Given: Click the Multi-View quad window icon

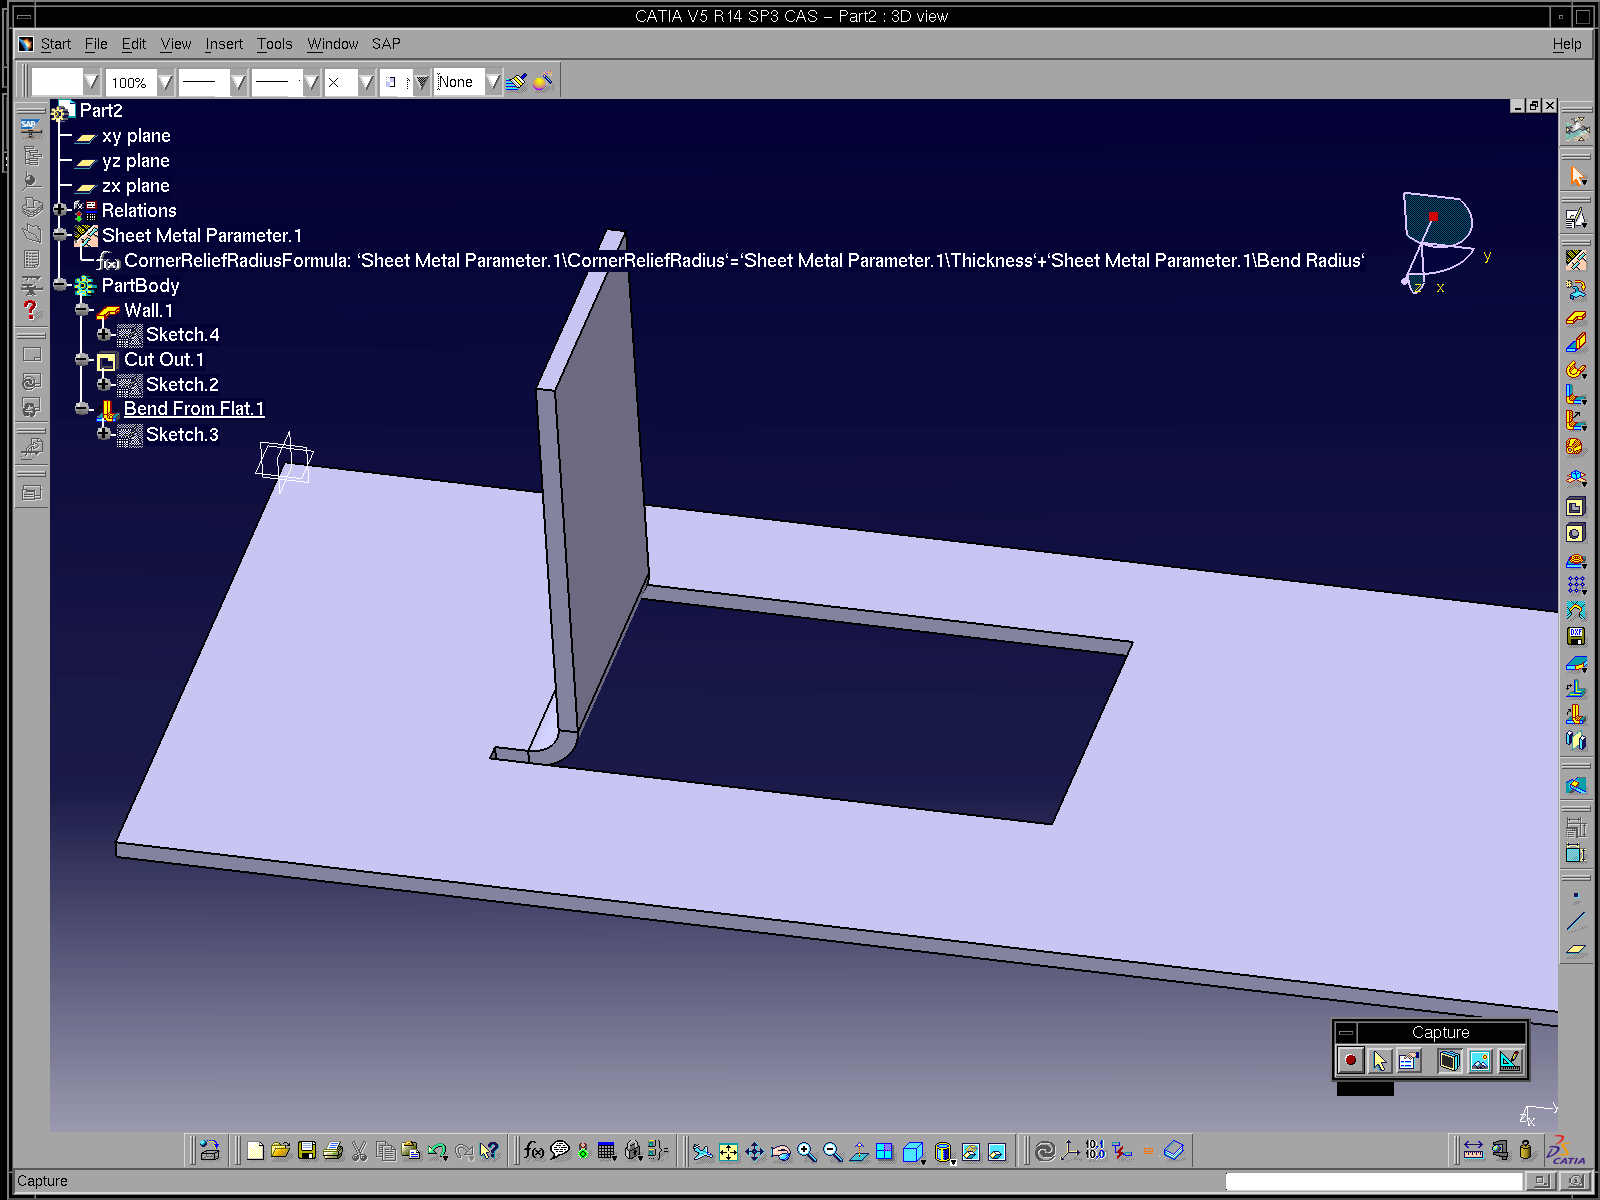Looking at the screenshot, I should 885,1152.
